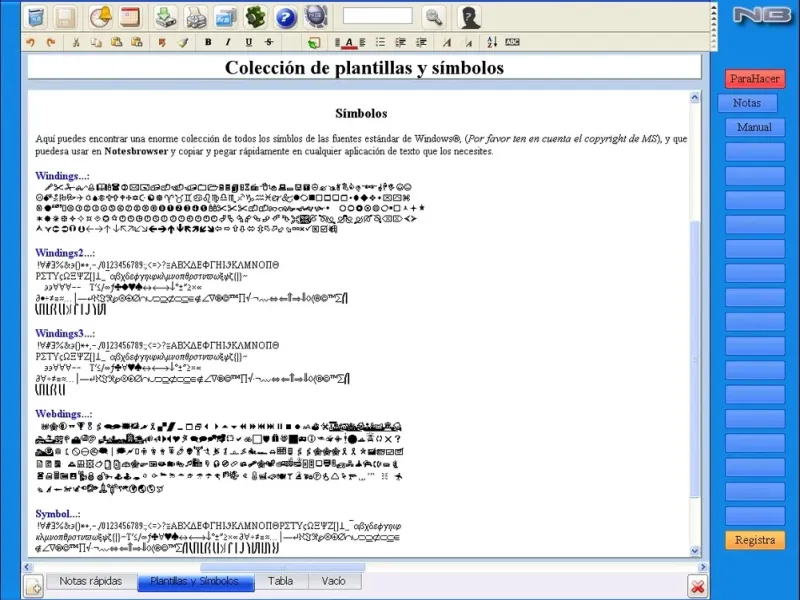Viewport: 800px width, 600px height.
Task: Open the alarm clock reminder tool
Action: (x=100, y=17)
